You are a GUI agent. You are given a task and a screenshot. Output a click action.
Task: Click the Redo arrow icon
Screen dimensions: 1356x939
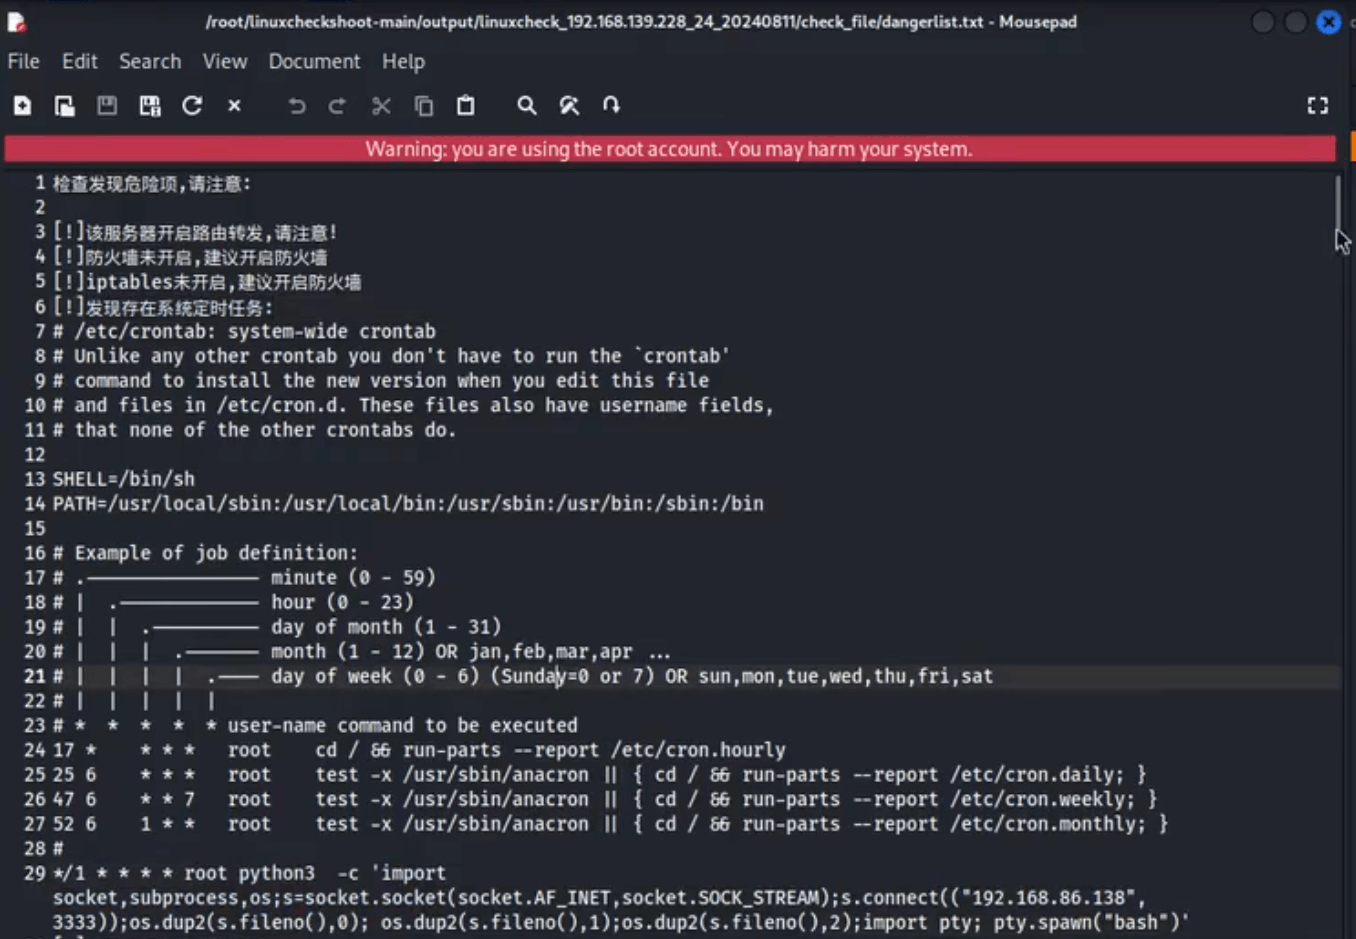(338, 105)
